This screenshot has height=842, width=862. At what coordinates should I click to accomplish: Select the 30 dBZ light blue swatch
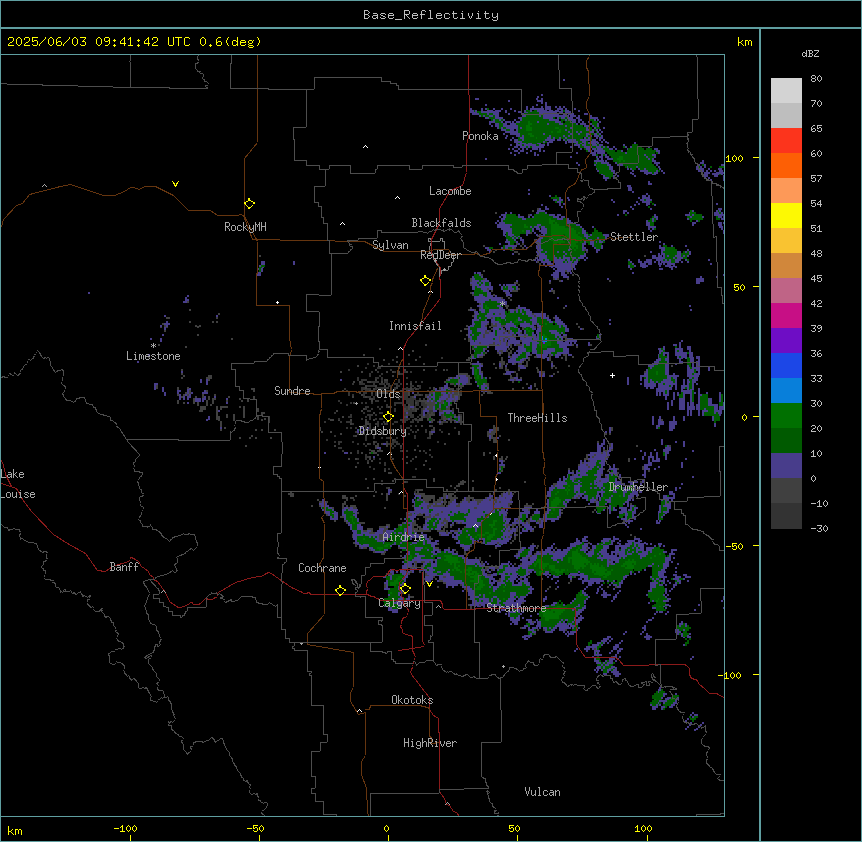coord(786,391)
